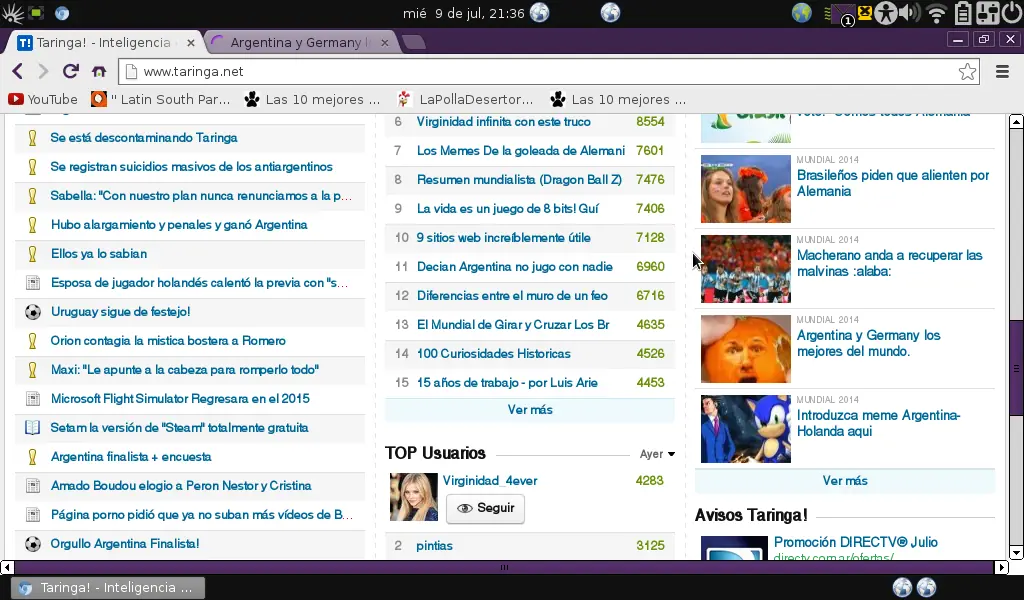Open Virginidad infinita con este truco post

504,121
